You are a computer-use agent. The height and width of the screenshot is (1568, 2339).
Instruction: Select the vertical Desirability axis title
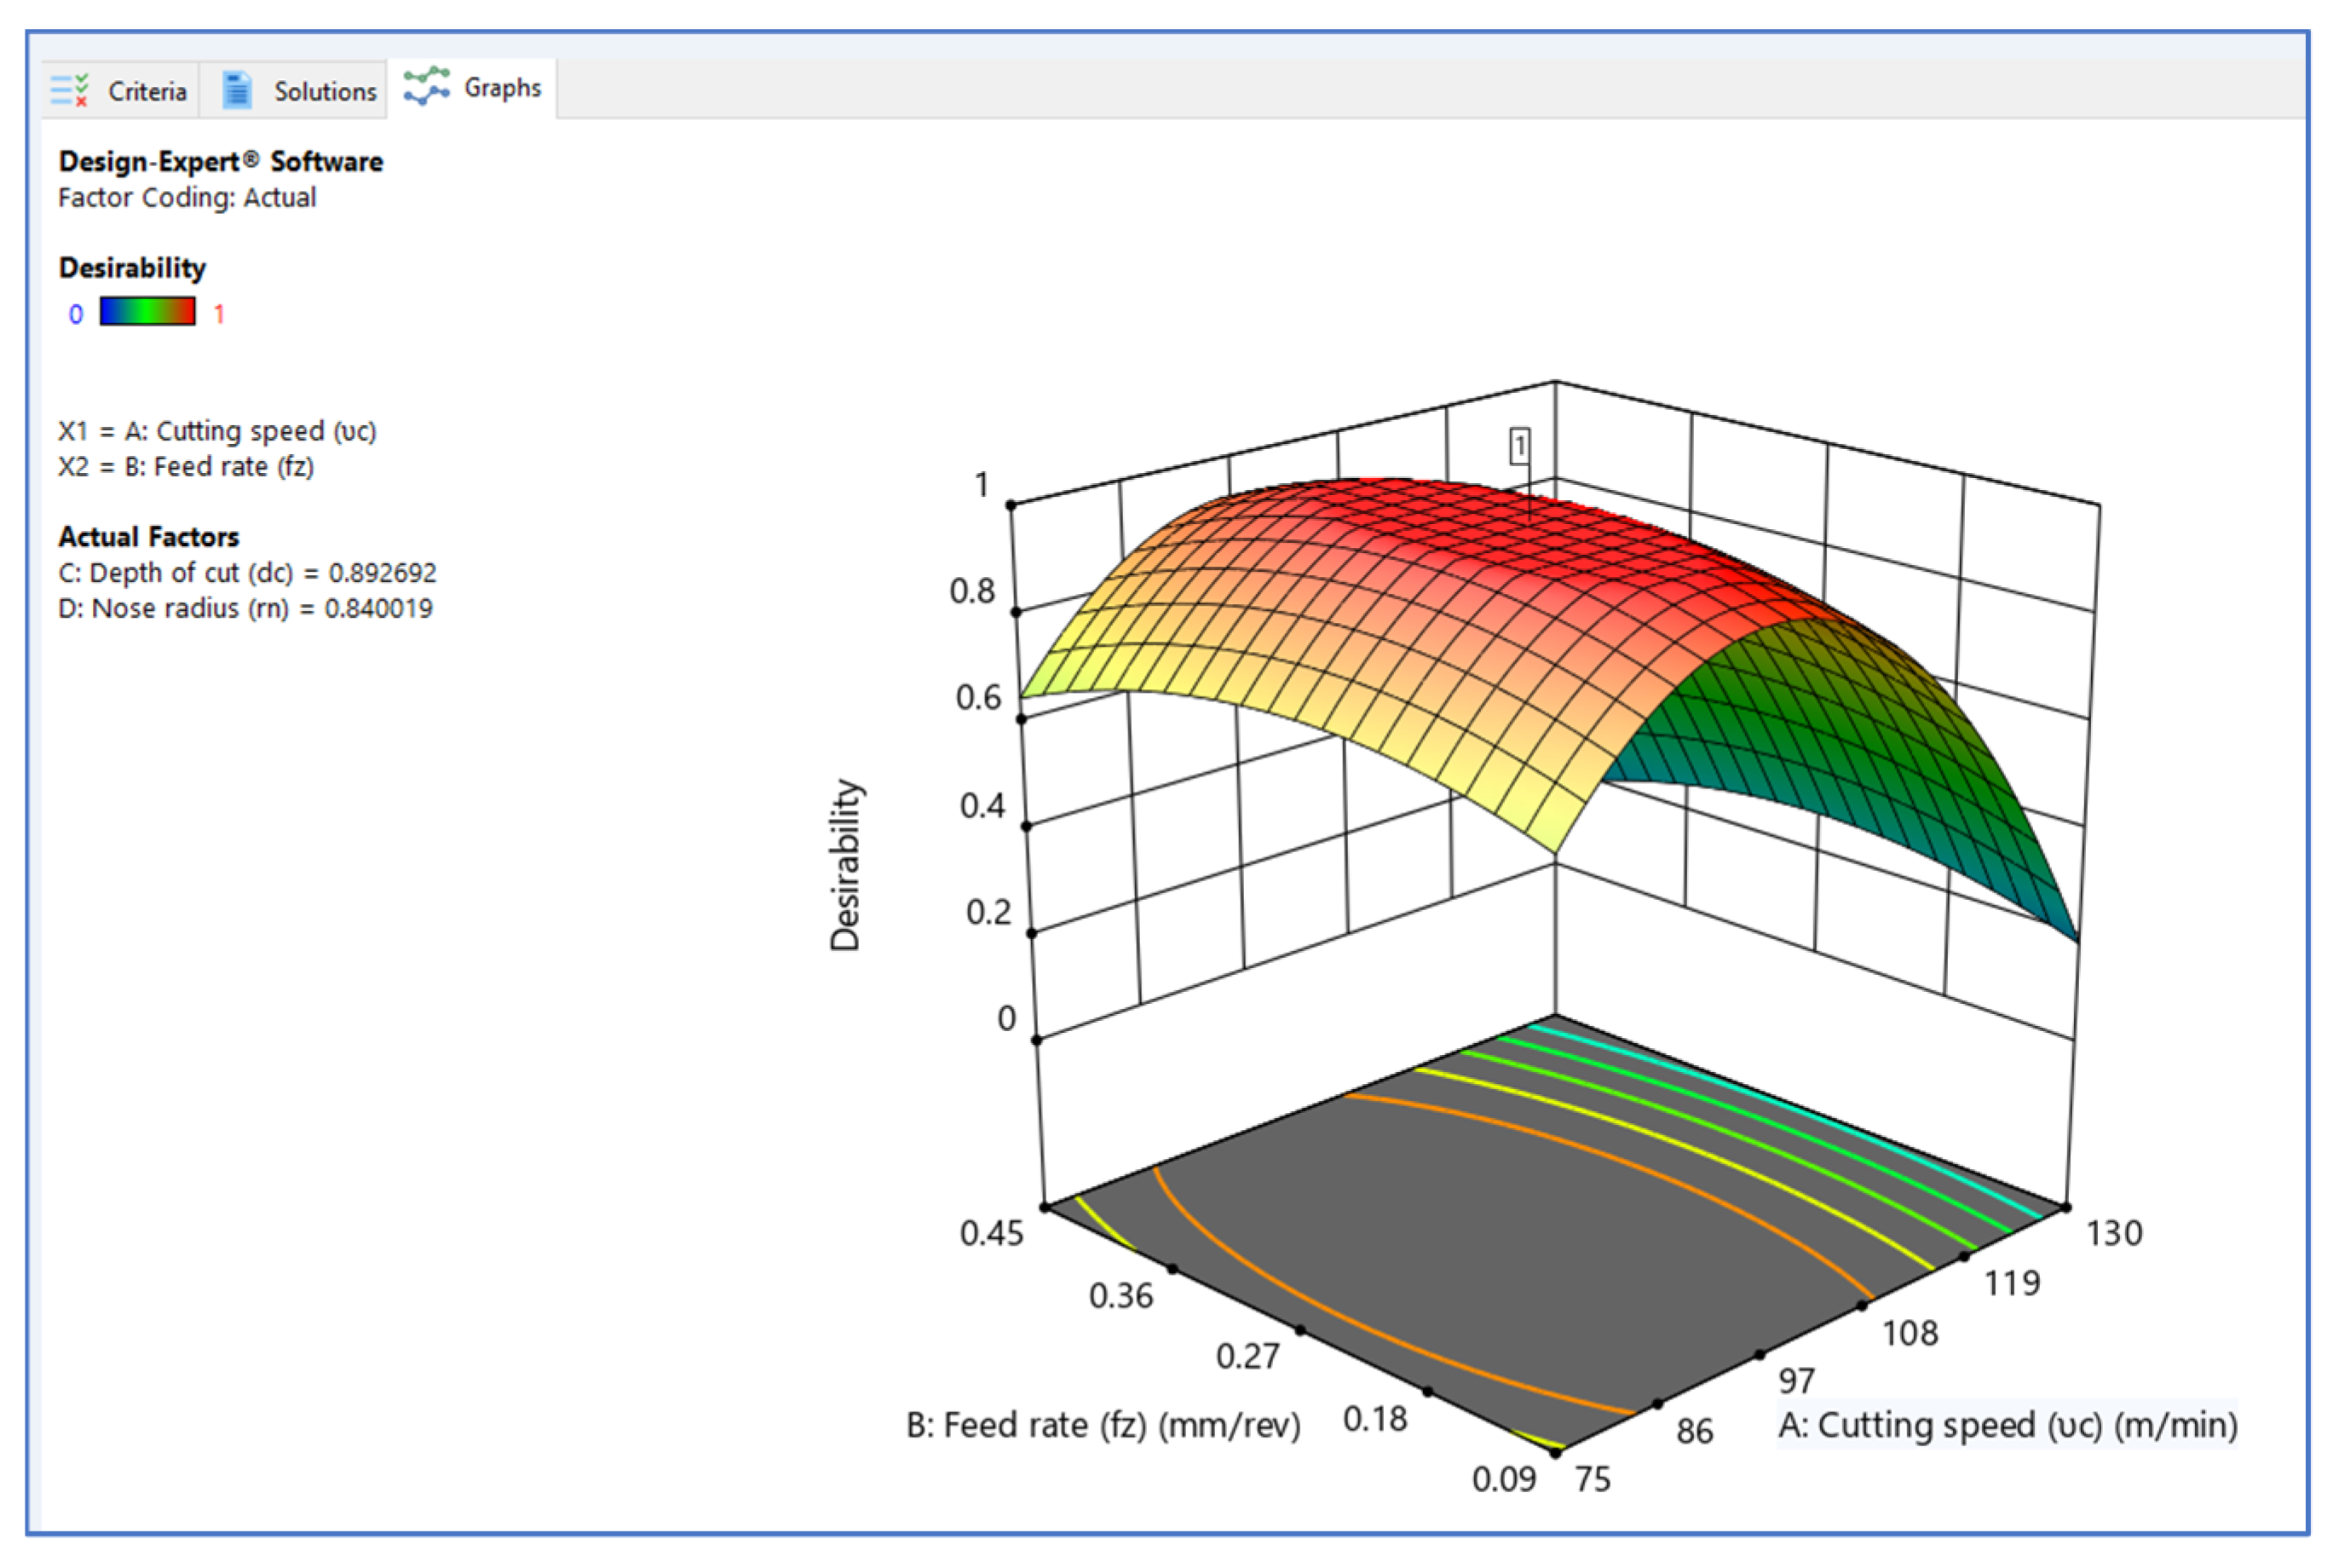(845, 865)
